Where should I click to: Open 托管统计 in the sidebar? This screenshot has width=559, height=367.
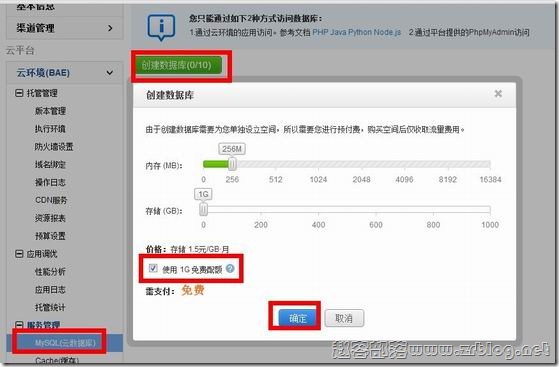[50, 307]
